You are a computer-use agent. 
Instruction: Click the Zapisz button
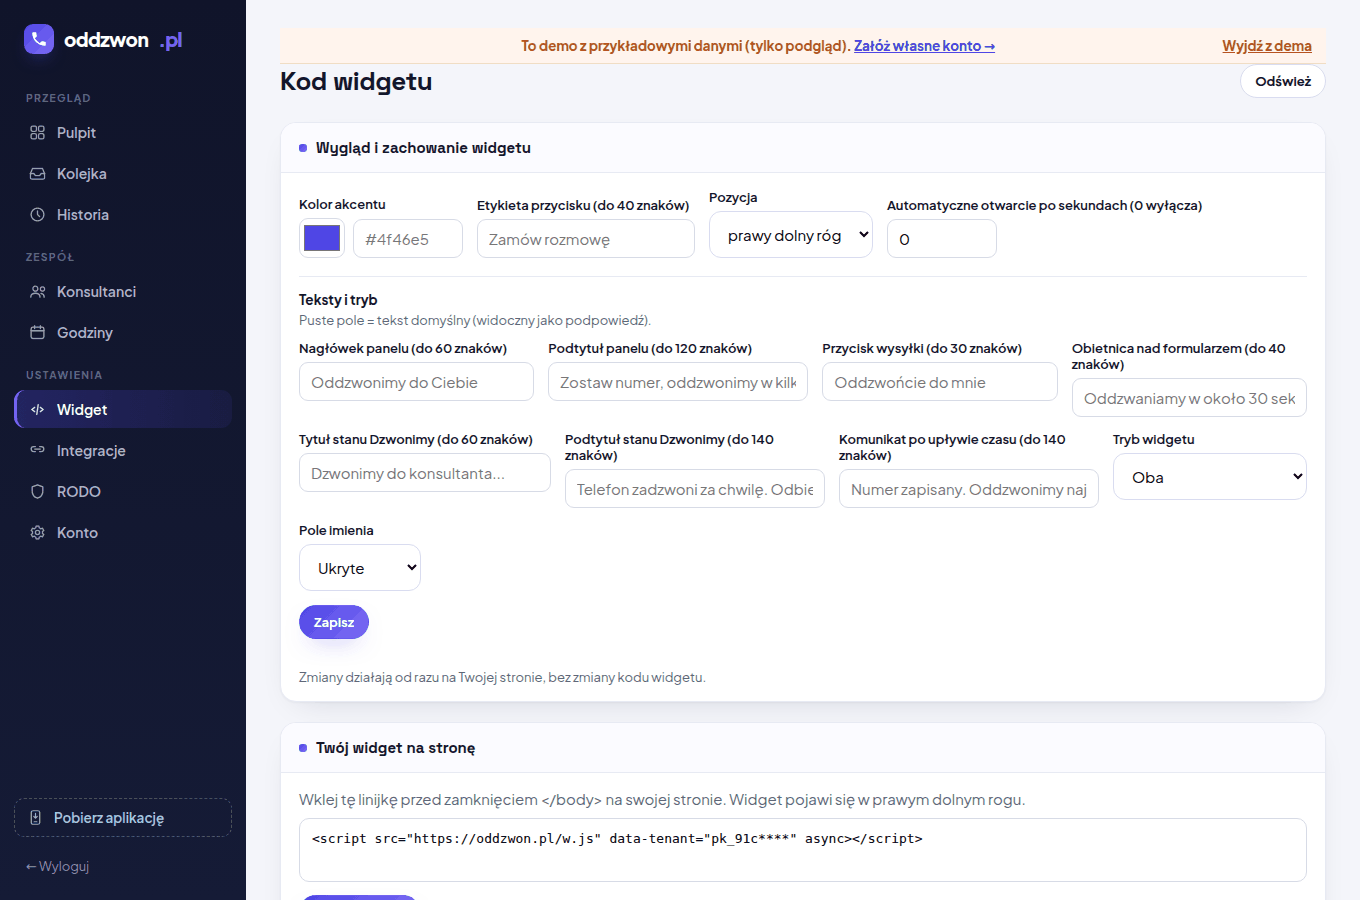(334, 622)
